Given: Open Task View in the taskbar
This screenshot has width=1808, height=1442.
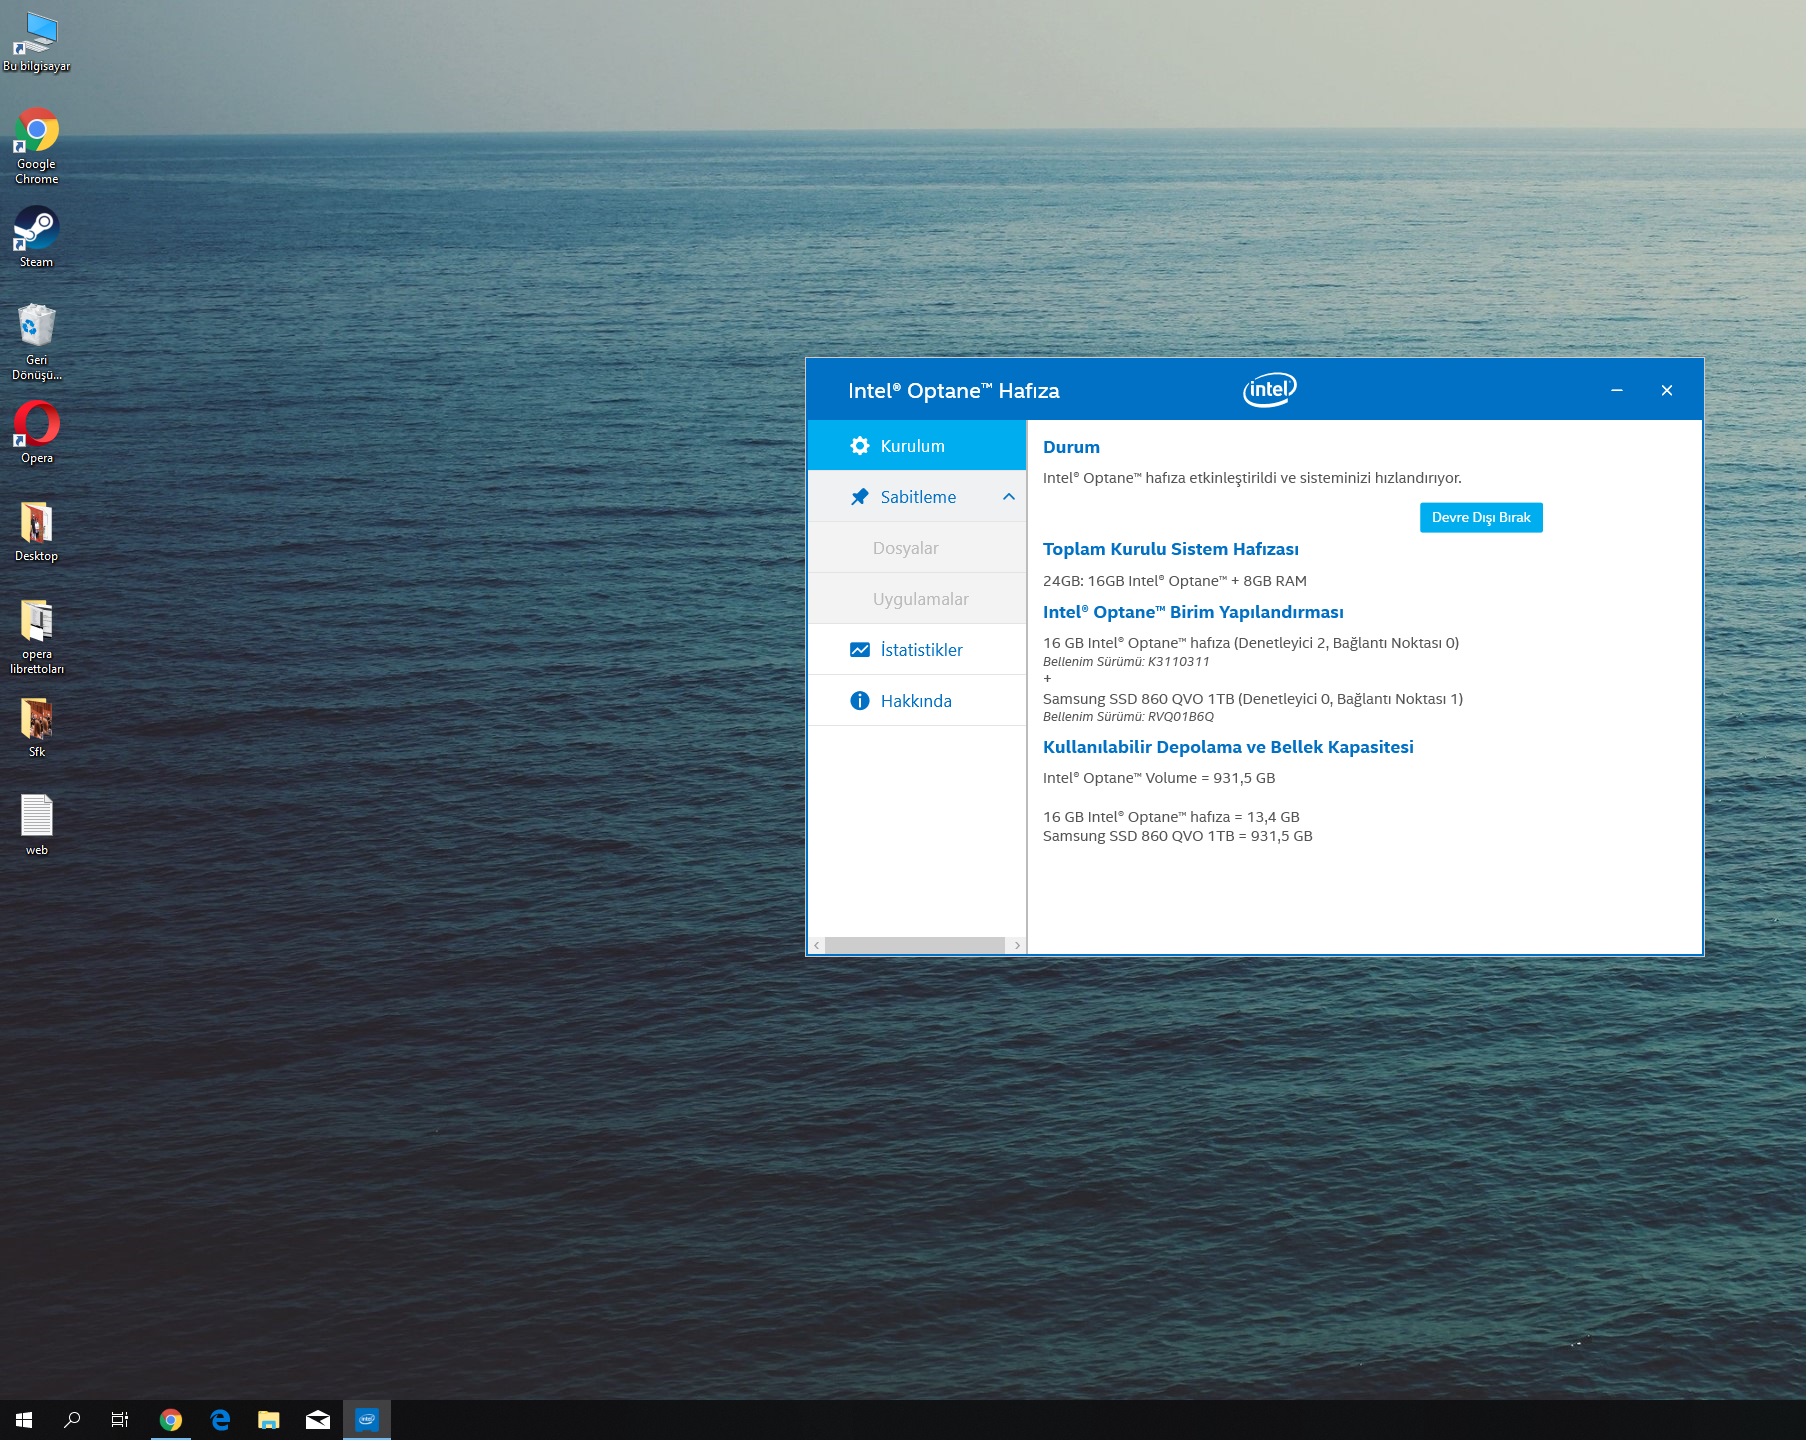Looking at the screenshot, I should coord(120,1421).
